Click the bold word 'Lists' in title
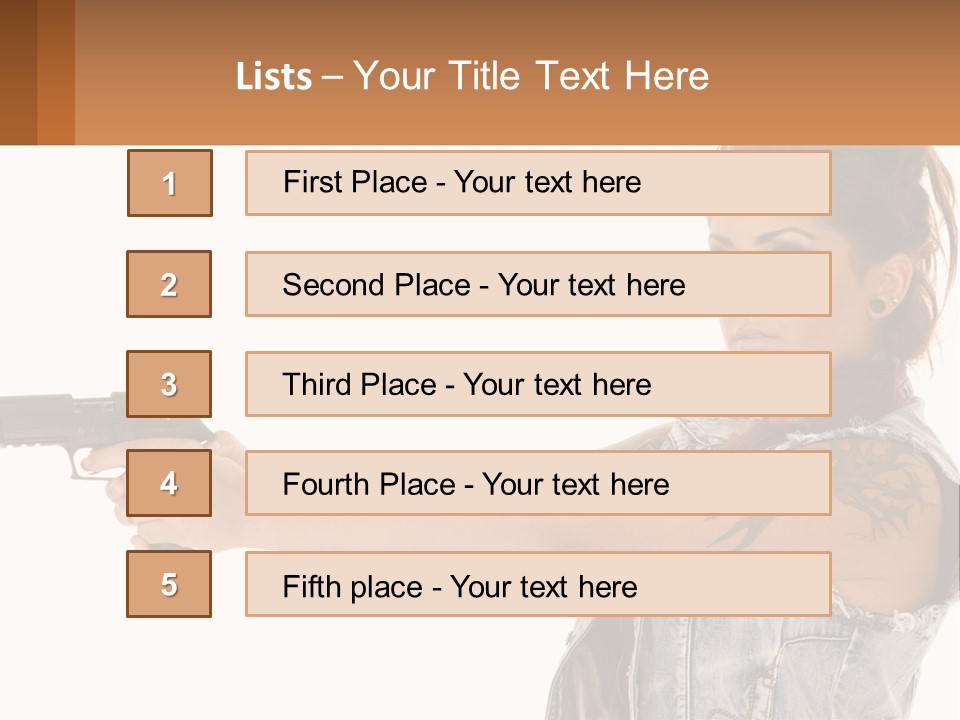Viewport: 960px width, 720px height. point(274,77)
